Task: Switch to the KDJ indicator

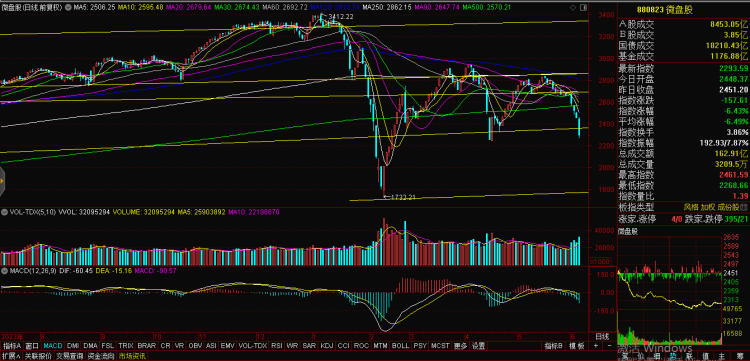Action: pos(327,345)
